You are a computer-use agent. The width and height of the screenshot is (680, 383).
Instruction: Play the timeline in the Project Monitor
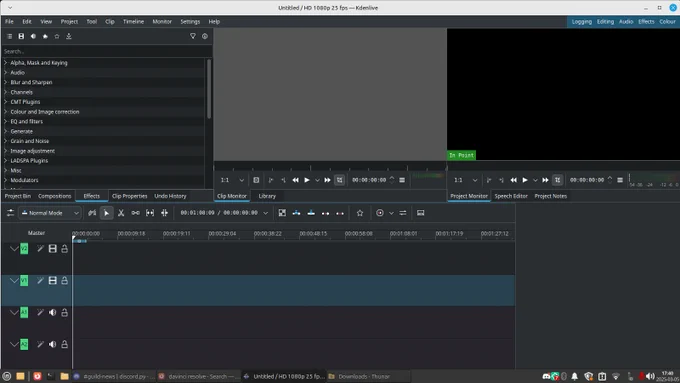525,180
